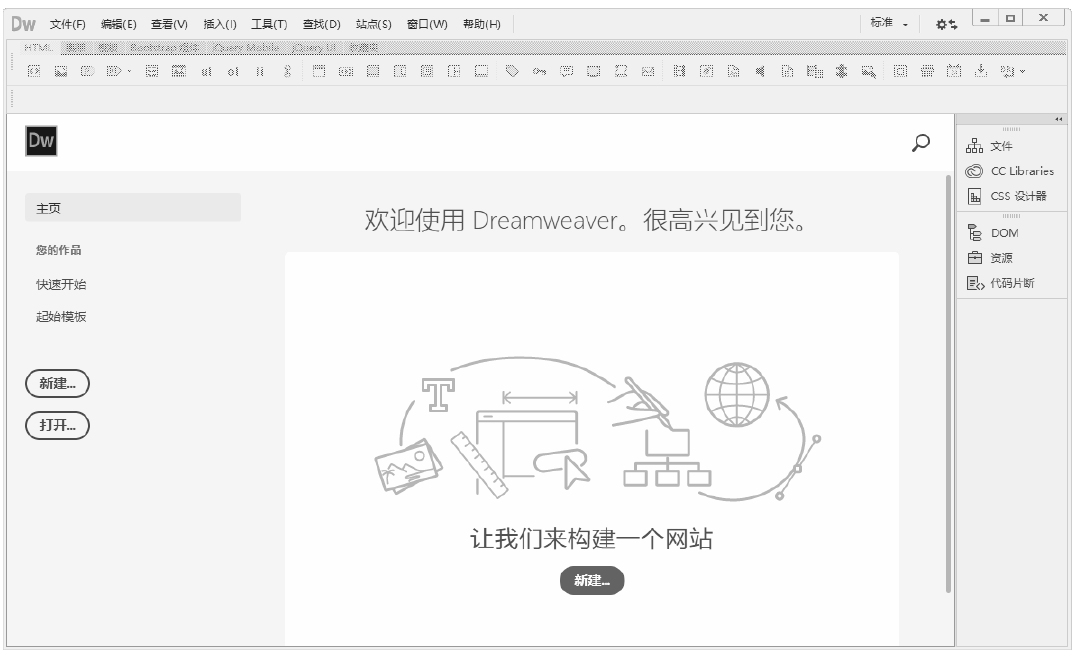Insert an unordered list with ul icon

[x=207, y=71]
